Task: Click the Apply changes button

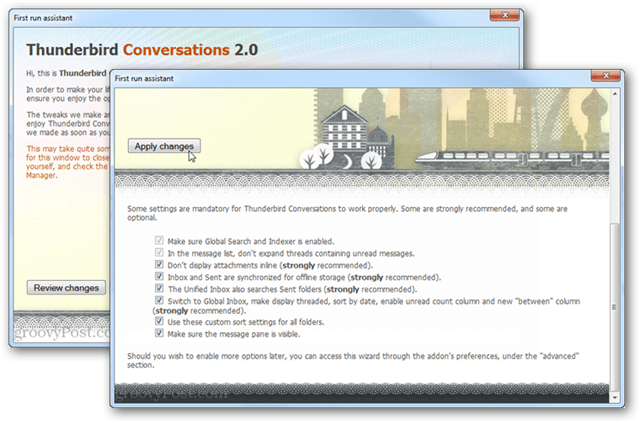Action: pos(164,146)
